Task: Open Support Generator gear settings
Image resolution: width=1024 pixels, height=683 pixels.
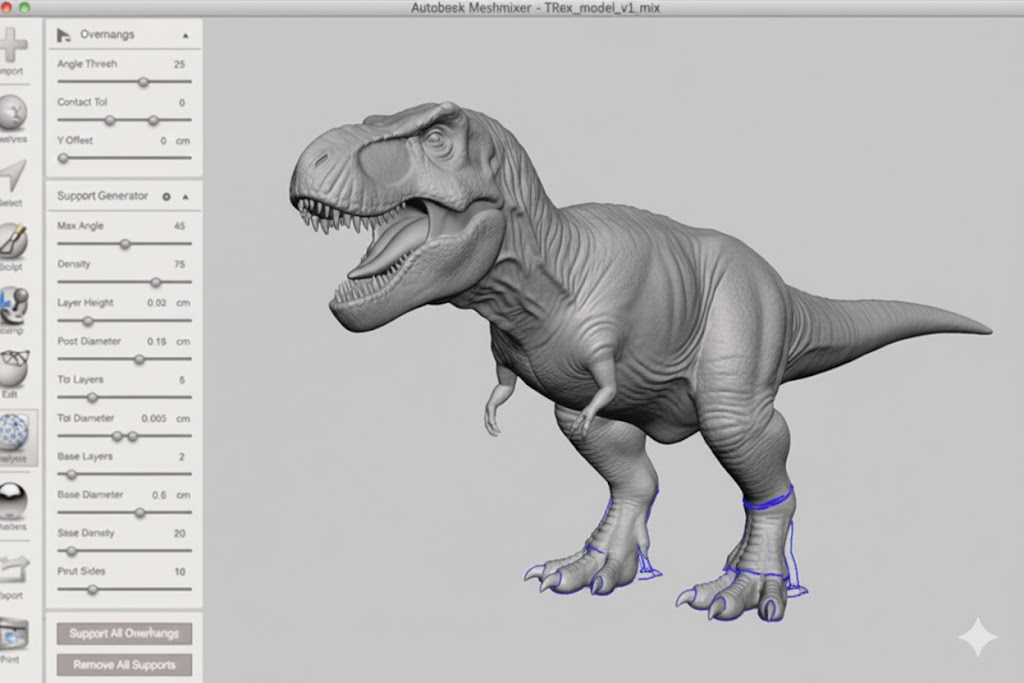Action: point(166,197)
